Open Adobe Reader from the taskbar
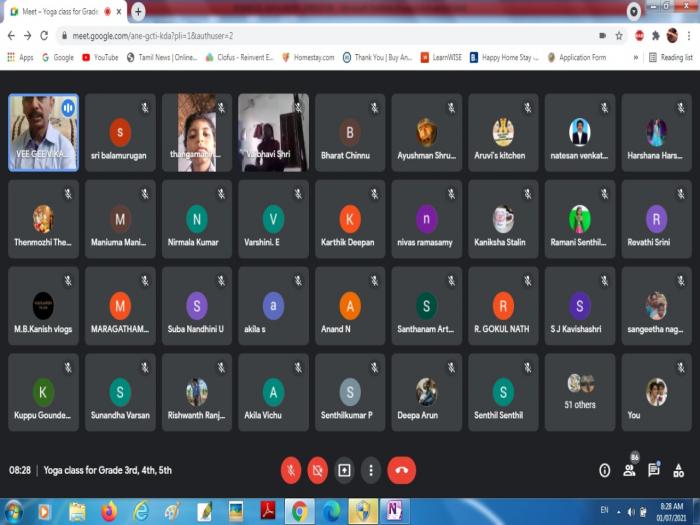Image resolution: width=700 pixels, height=525 pixels. [267, 512]
